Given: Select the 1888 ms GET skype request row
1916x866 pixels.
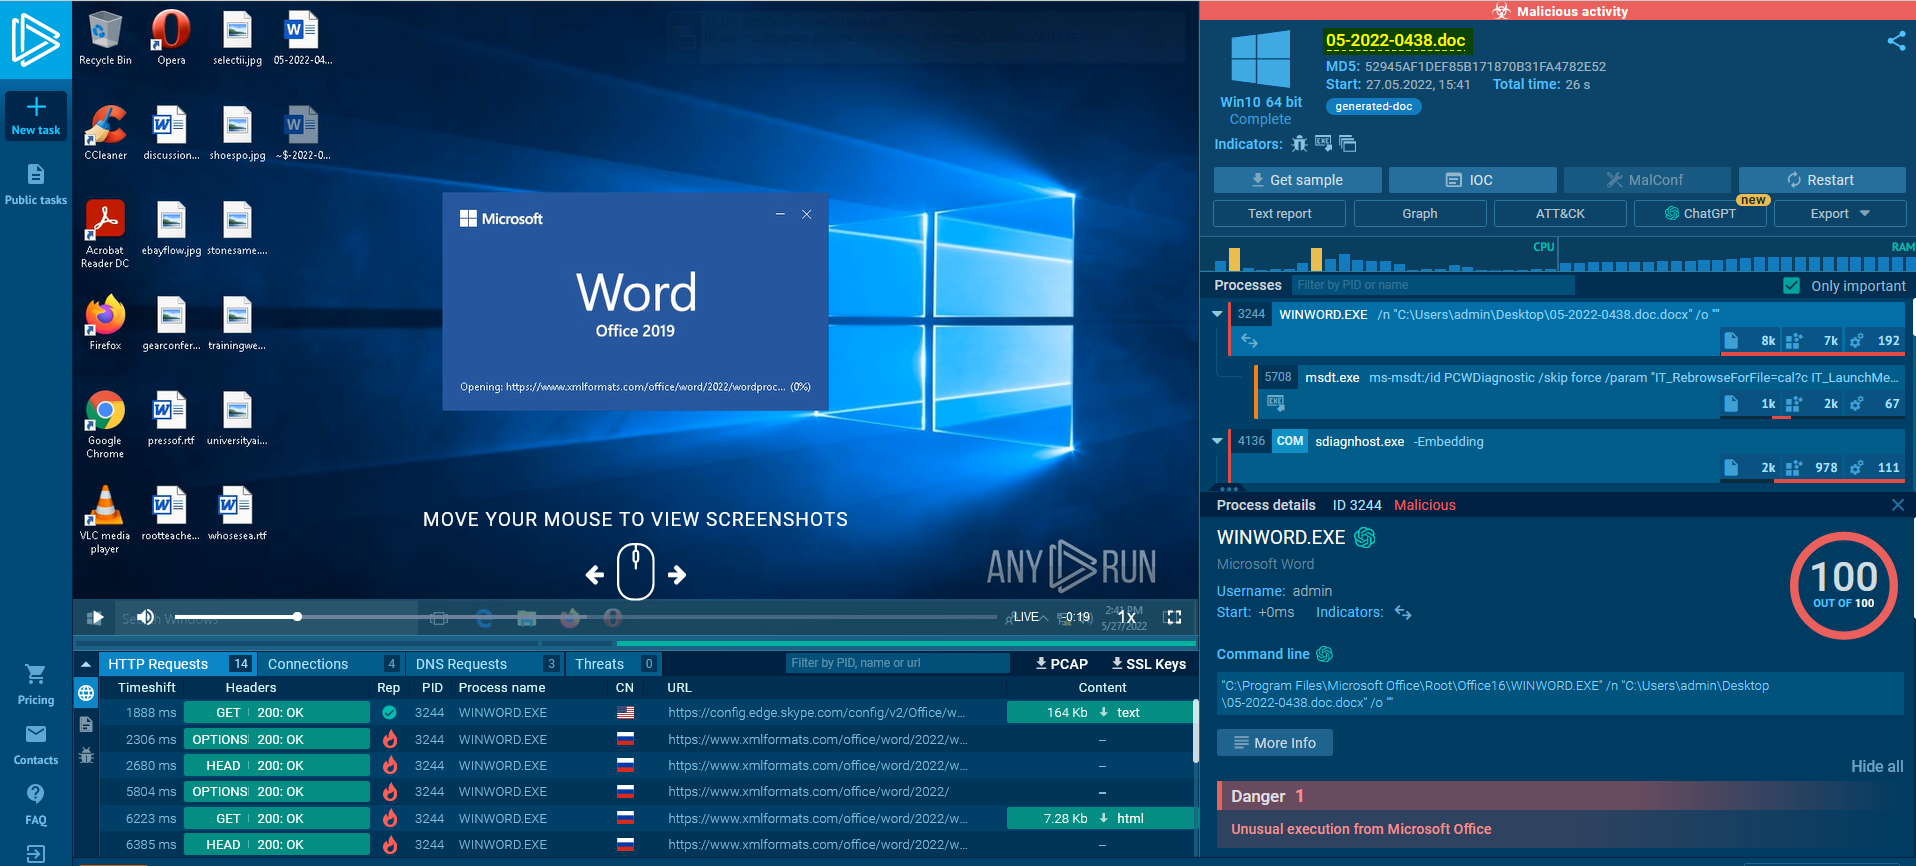Looking at the screenshot, I should pyautogui.click(x=647, y=713).
